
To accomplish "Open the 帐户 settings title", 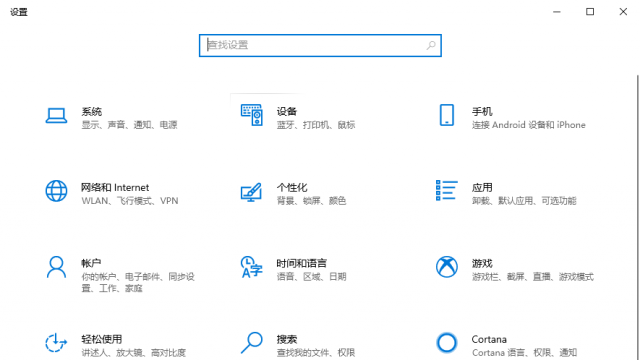I will pos(91,263).
